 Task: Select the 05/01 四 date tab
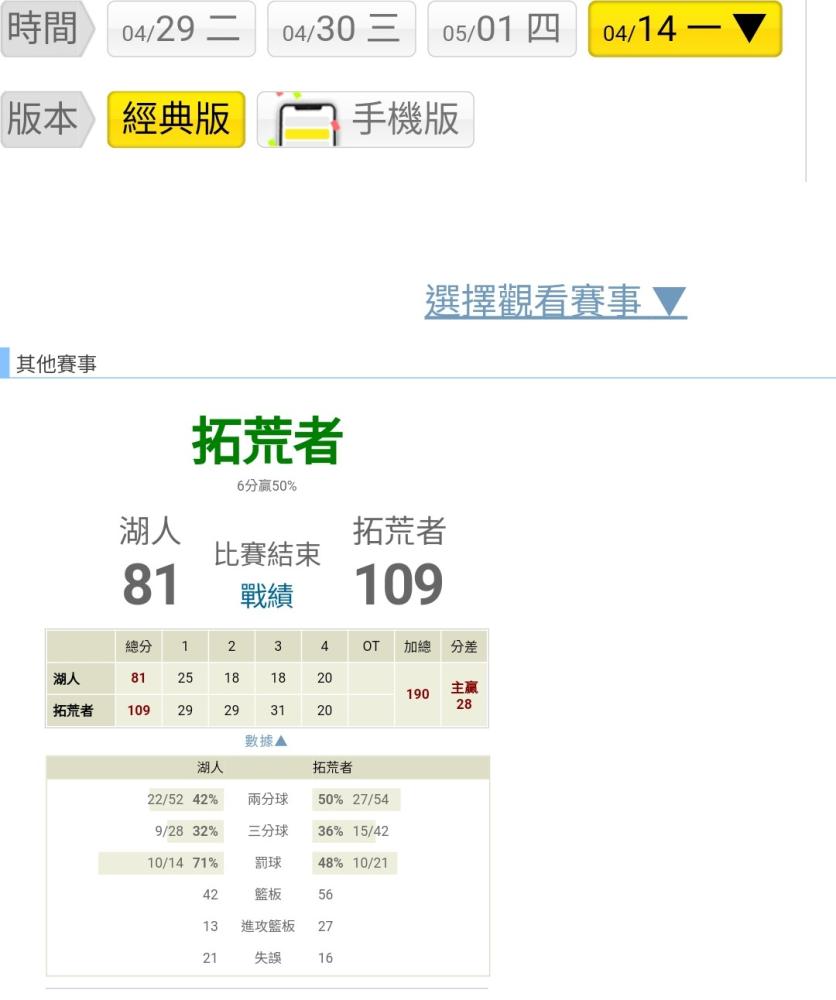[x=502, y=29]
